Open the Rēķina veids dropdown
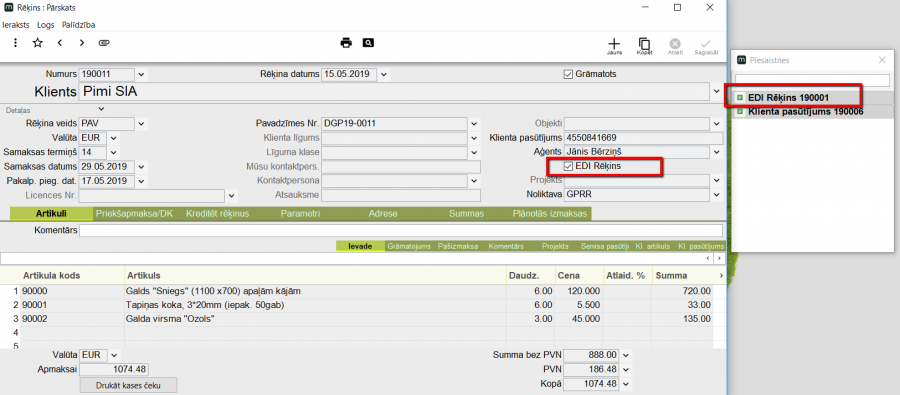 142,123
